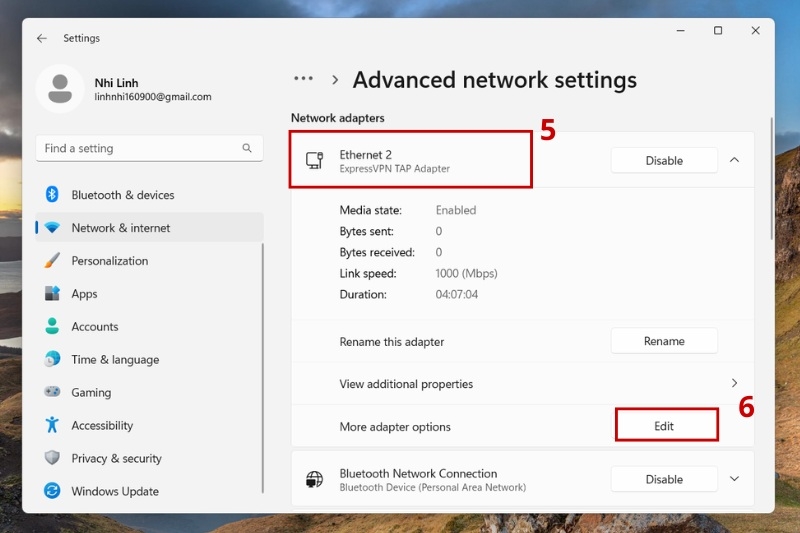Expand the Bluetooth Network Connection details
This screenshot has height=533, width=800.
point(734,479)
